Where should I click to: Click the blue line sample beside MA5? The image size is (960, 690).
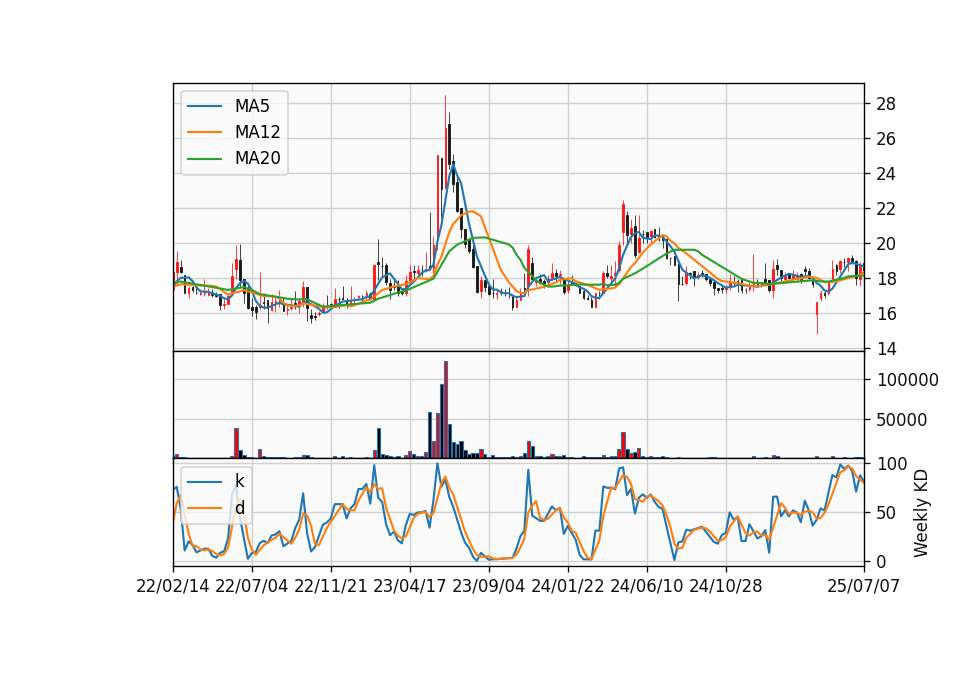pos(204,106)
